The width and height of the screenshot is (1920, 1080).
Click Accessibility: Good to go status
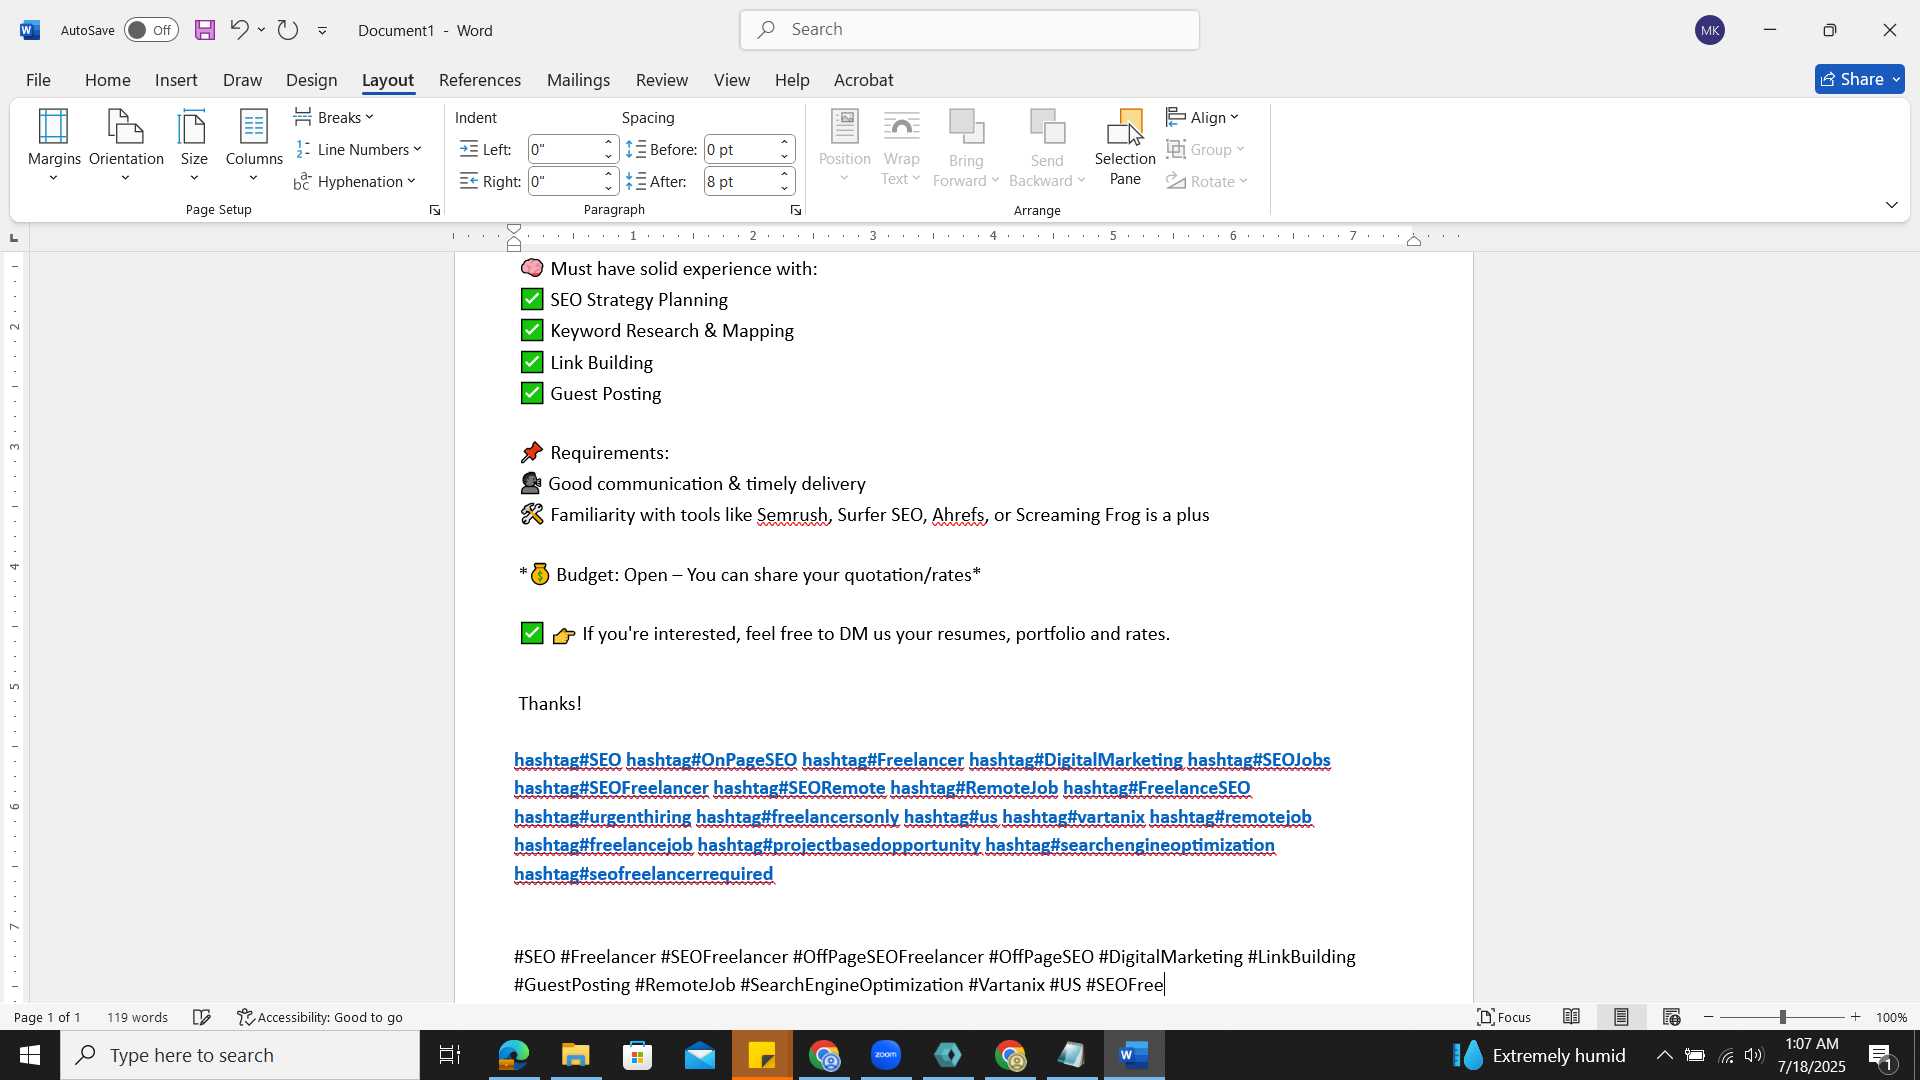pyautogui.click(x=320, y=1017)
